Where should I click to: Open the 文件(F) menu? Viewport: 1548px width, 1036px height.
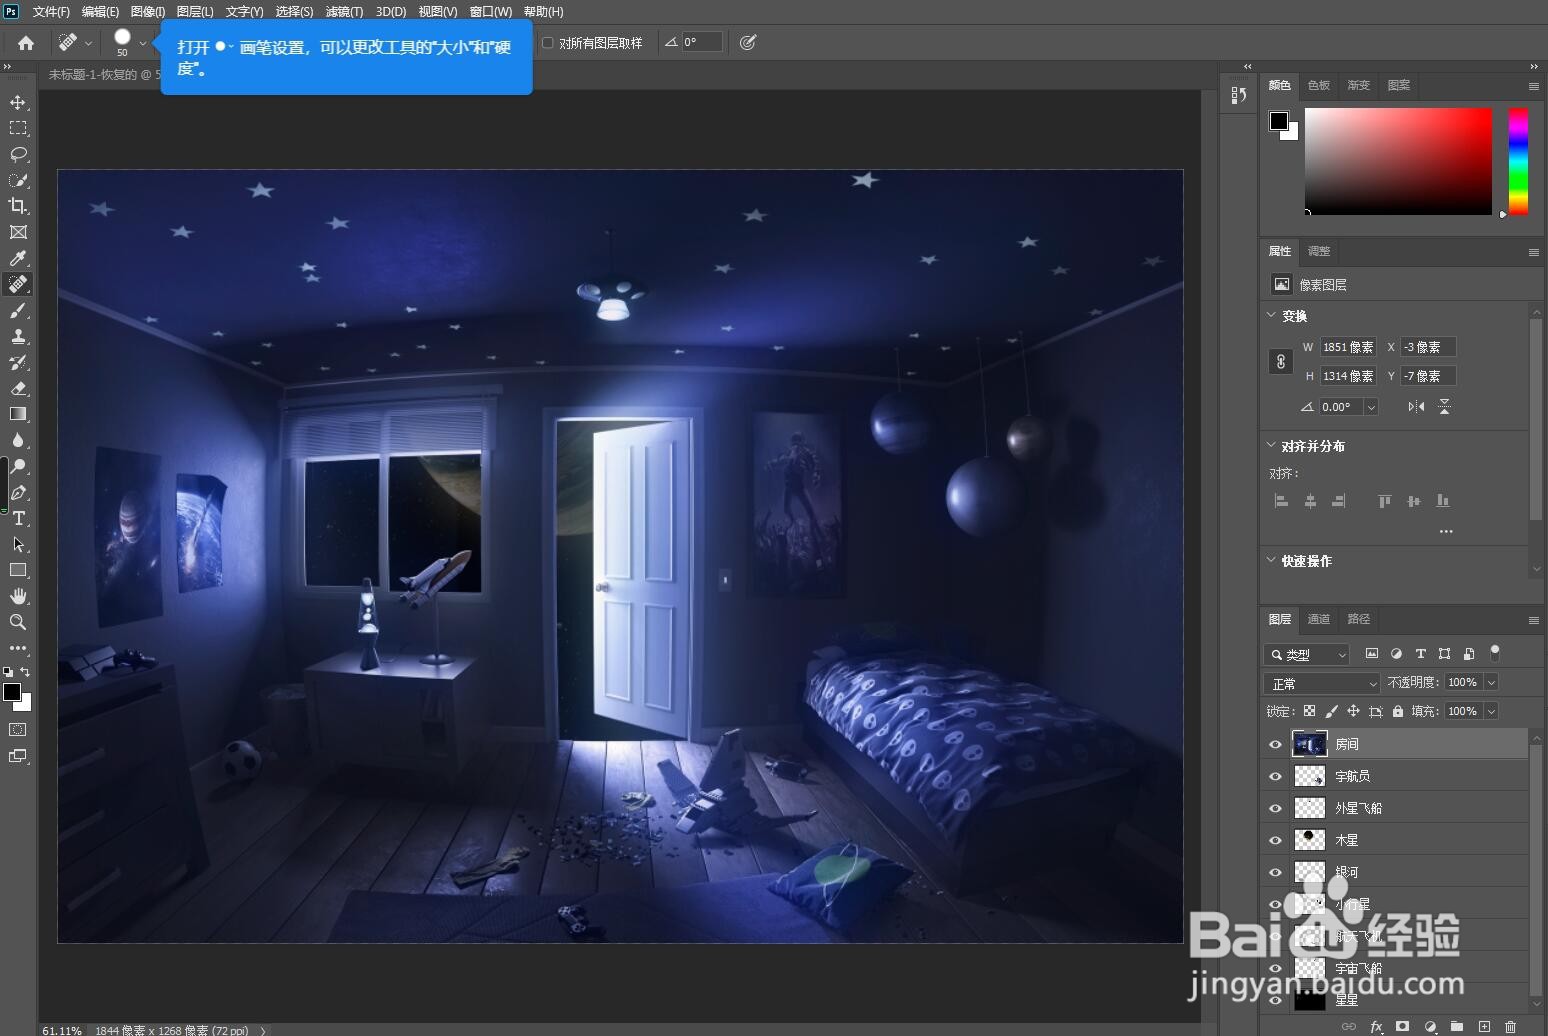pos(51,12)
